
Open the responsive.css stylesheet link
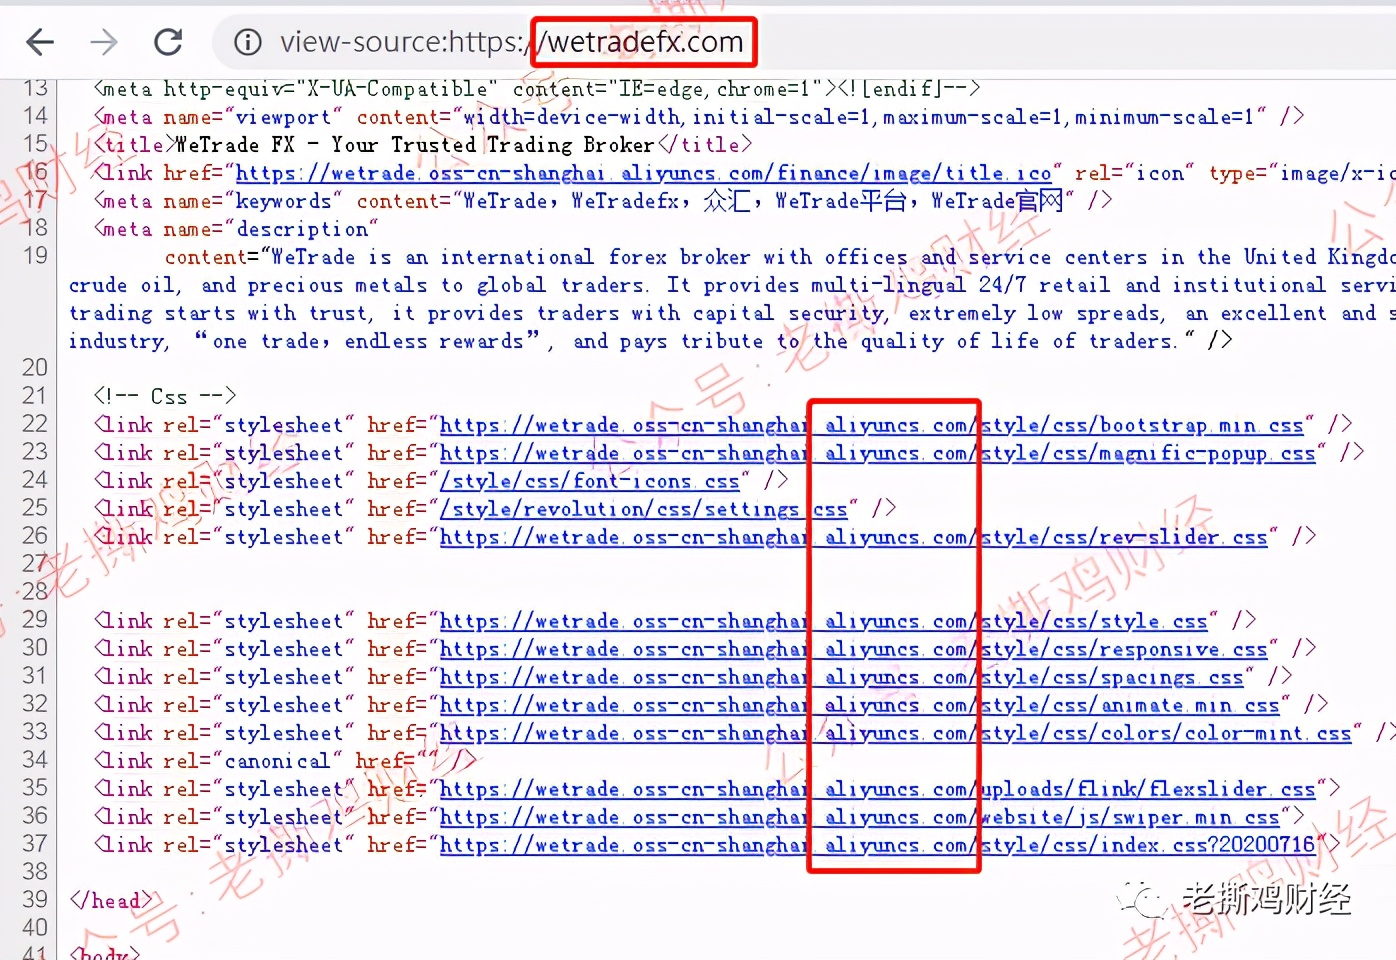click(x=853, y=649)
